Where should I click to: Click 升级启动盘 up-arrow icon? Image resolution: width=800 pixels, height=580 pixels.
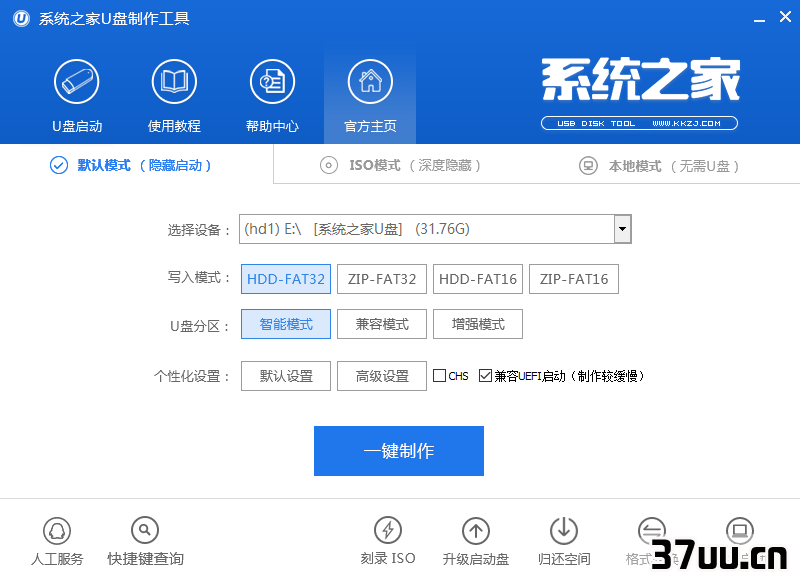(476, 531)
